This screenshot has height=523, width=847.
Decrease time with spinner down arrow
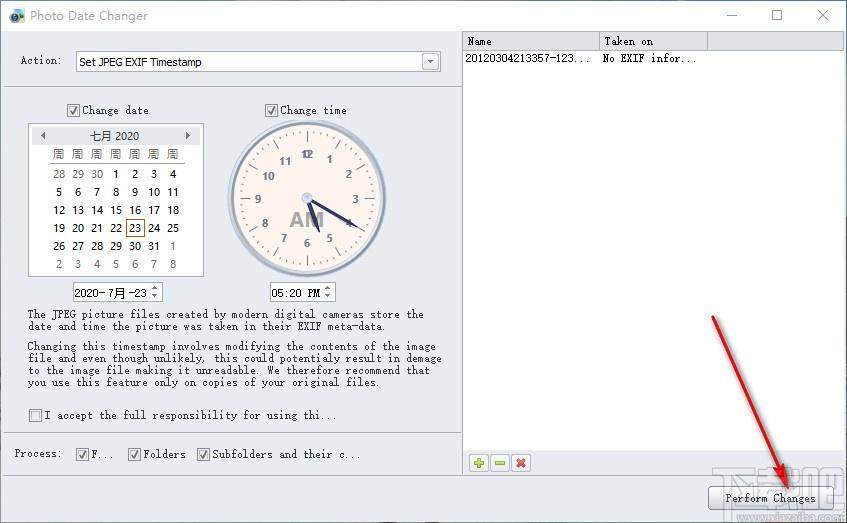pyautogui.click(x=328, y=297)
